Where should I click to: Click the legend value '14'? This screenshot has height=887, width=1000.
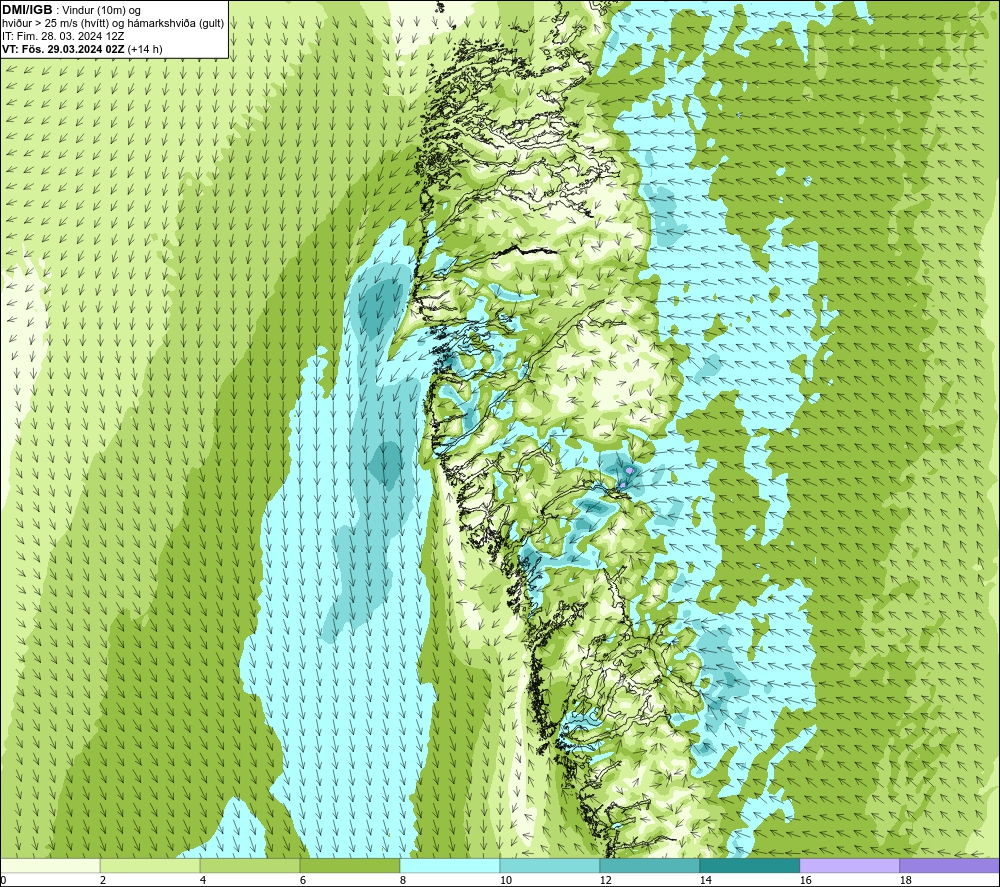coord(705,880)
